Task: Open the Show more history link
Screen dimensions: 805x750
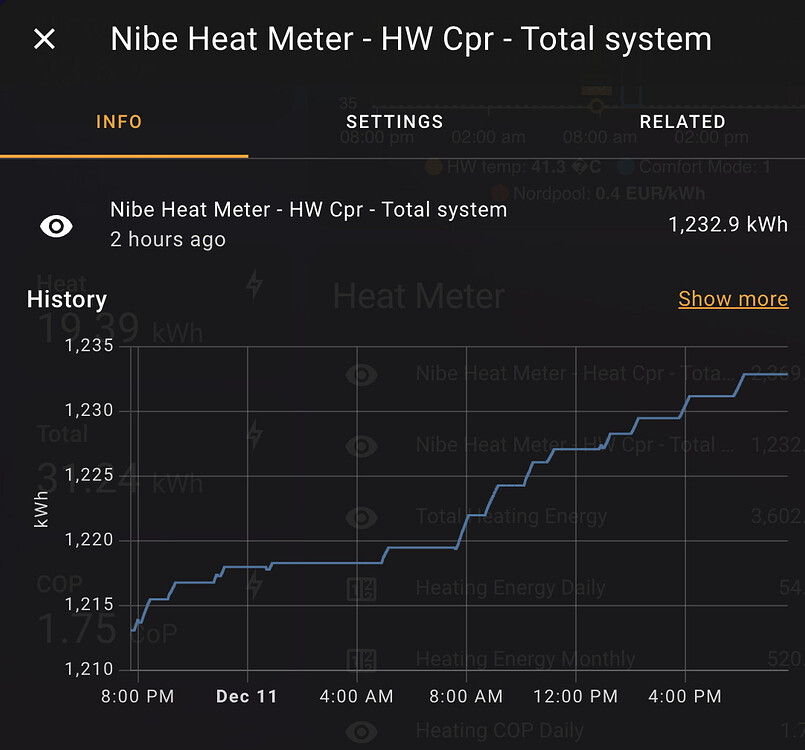Action: click(x=733, y=298)
